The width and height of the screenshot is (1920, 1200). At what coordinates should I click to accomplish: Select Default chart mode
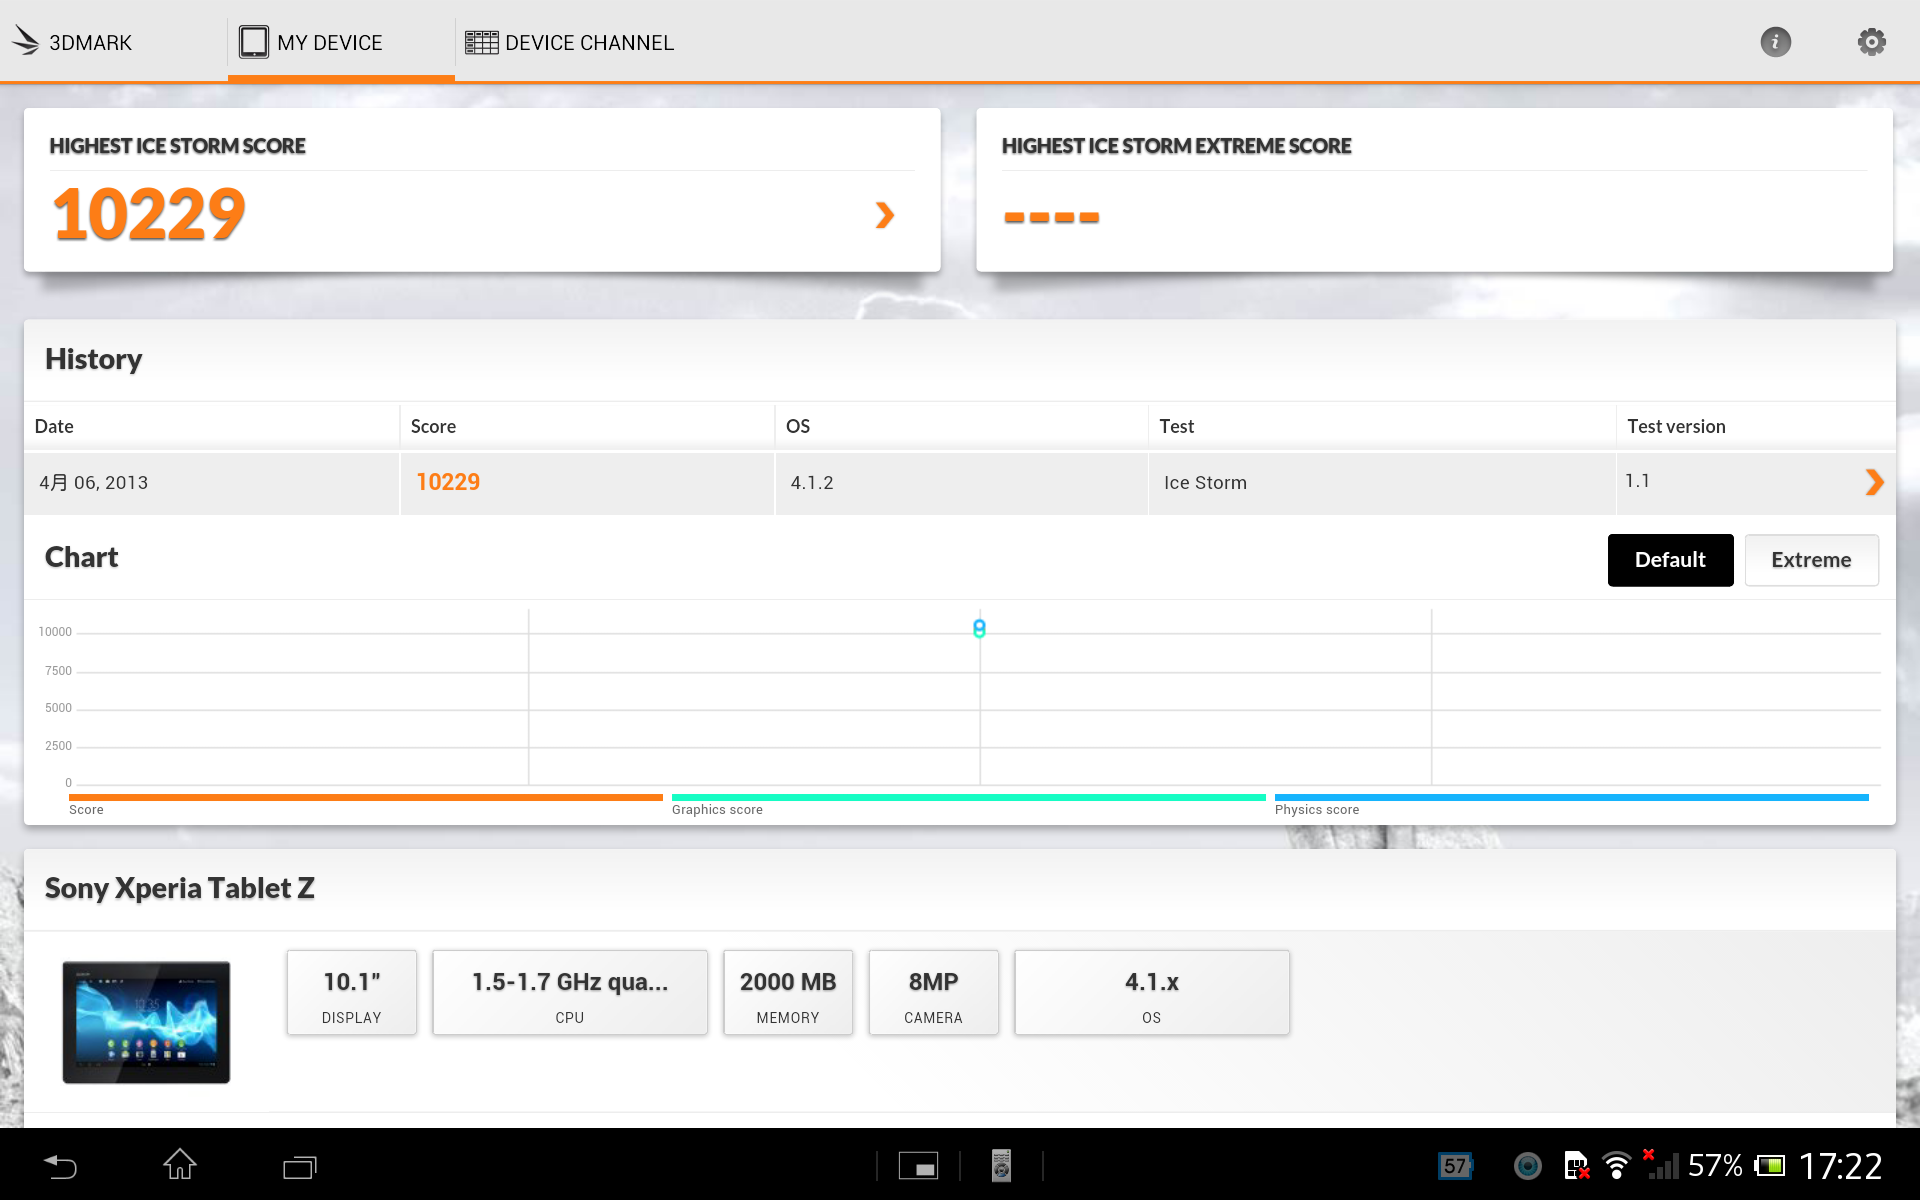1670,560
